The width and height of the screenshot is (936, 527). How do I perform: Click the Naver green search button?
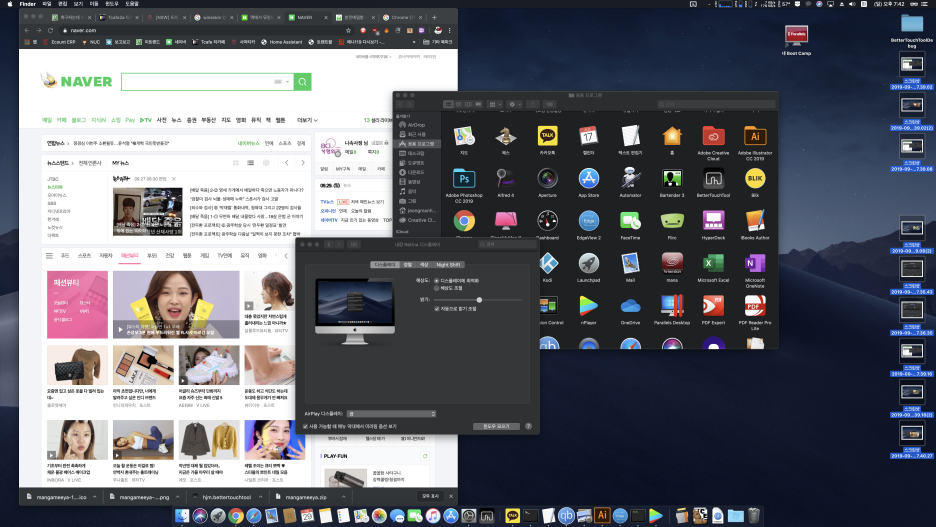click(x=303, y=82)
